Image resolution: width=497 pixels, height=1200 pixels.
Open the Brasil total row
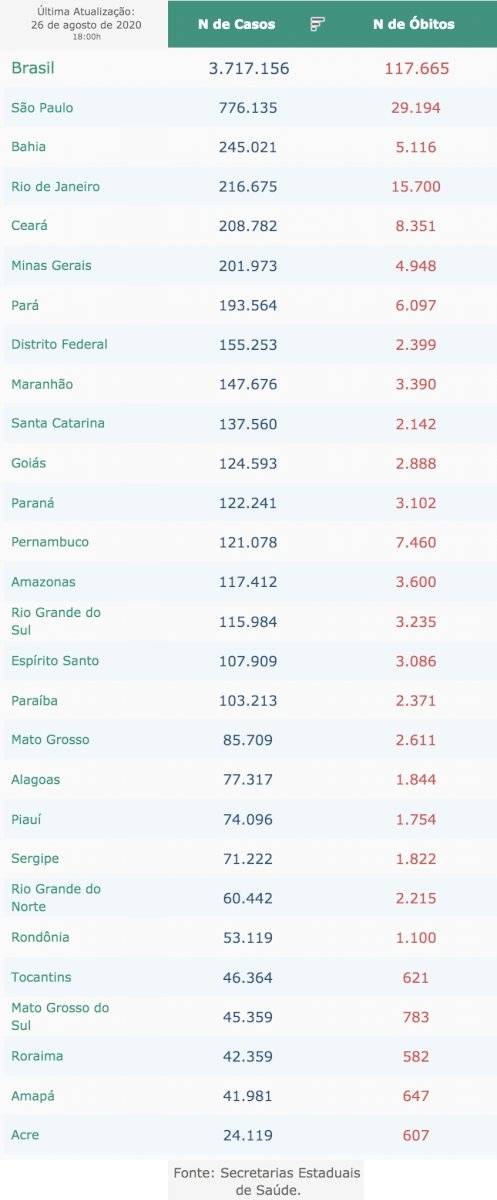[248, 69]
